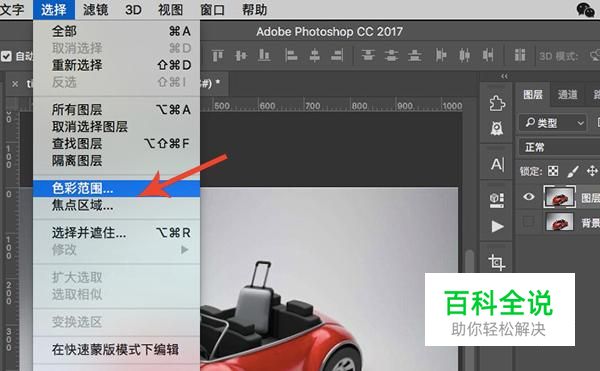Align vertical centers icon in options bar
This screenshot has width=600, height=371.
(241, 56)
